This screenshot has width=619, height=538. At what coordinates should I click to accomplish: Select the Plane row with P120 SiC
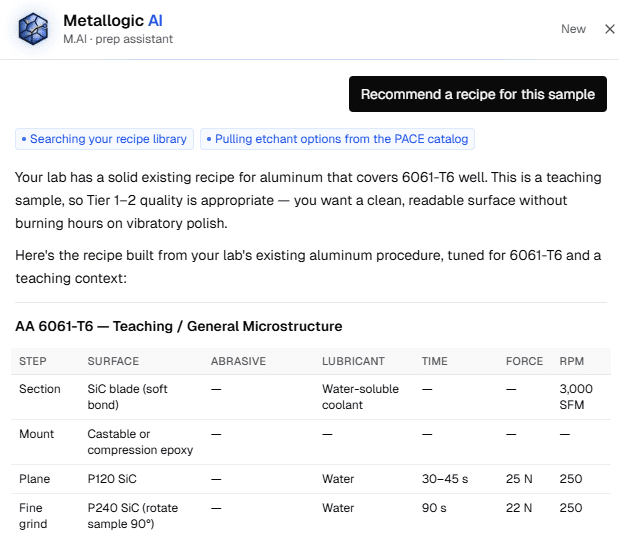[x=311, y=479]
